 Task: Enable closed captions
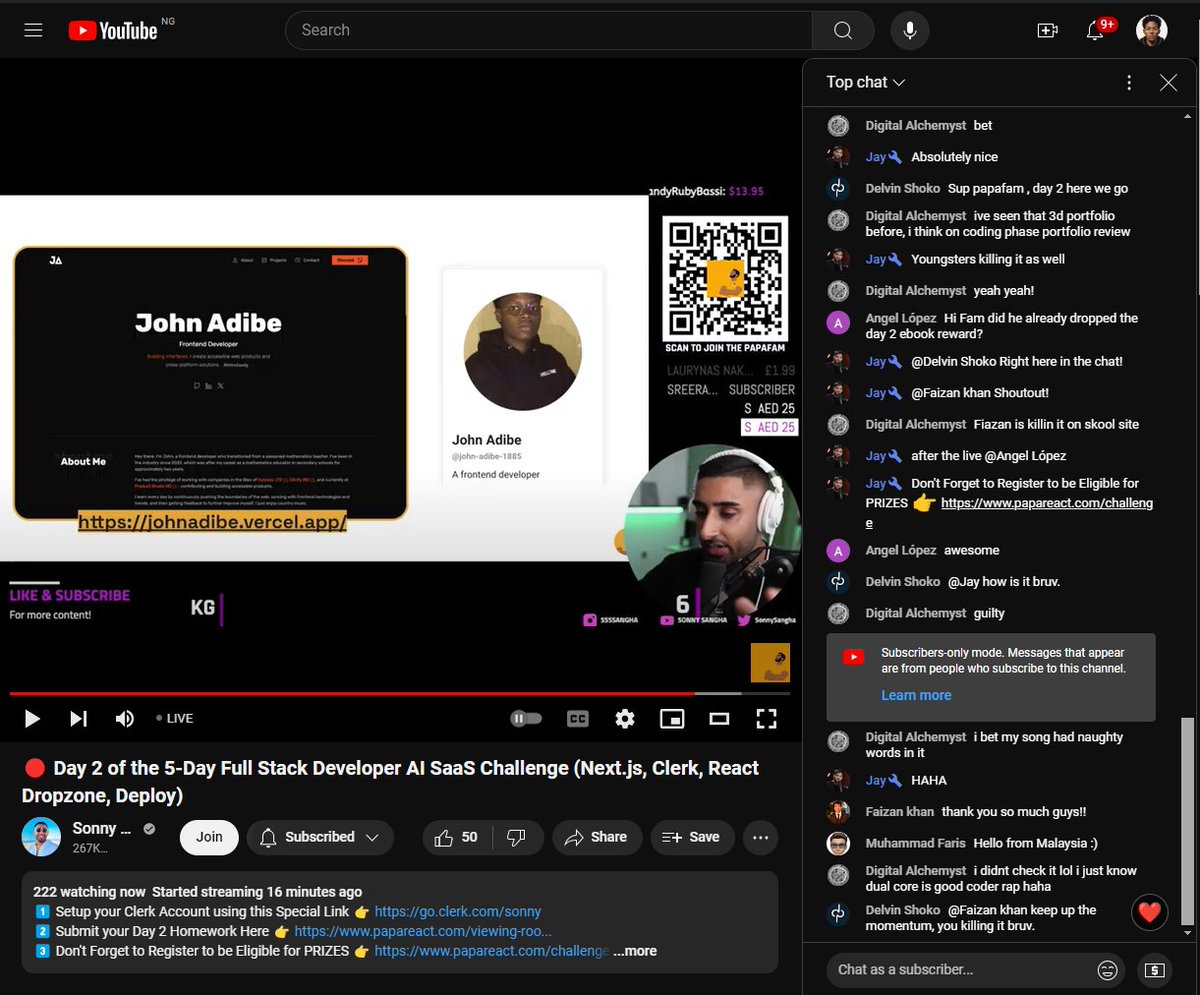click(x=576, y=718)
